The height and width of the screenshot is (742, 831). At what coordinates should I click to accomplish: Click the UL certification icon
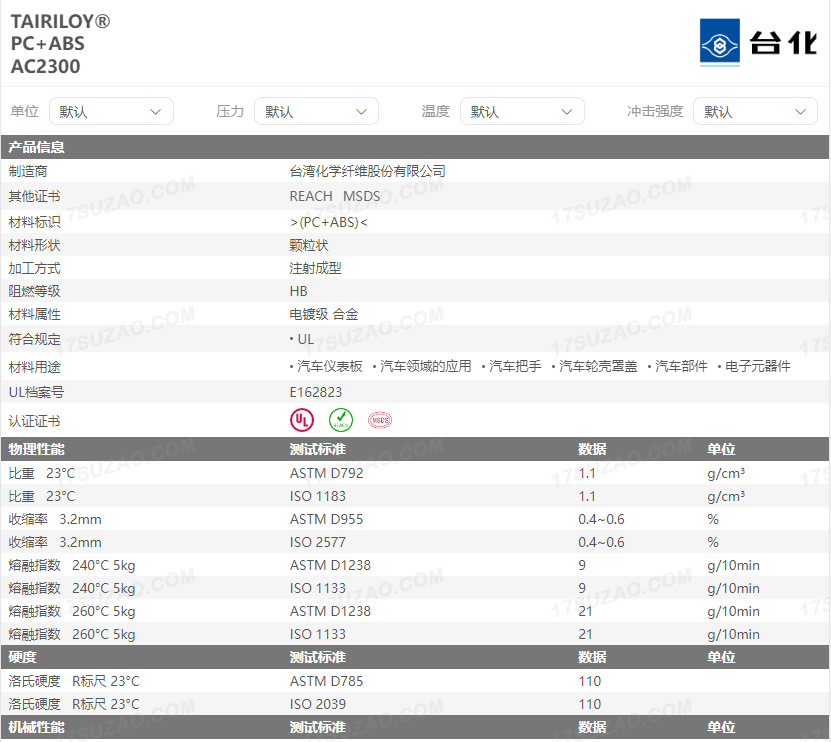tap(302, 420)
